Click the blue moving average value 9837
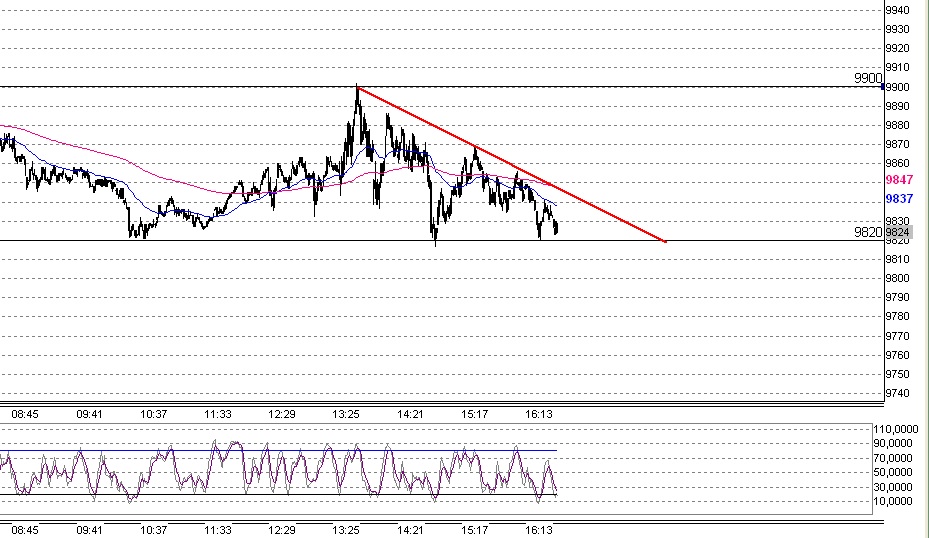The image size is (929, 538). (x=899, y=198)
